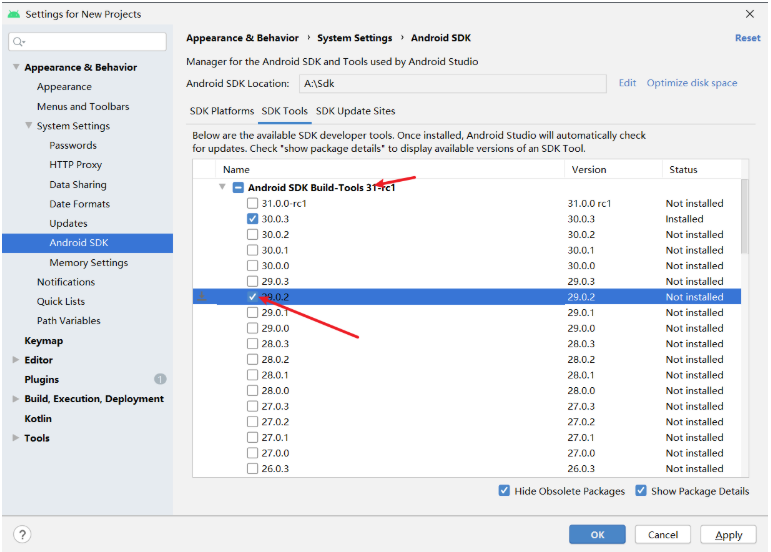Open Date Formats settings
Screen dimensions: 771x552
tap(80, 204)
